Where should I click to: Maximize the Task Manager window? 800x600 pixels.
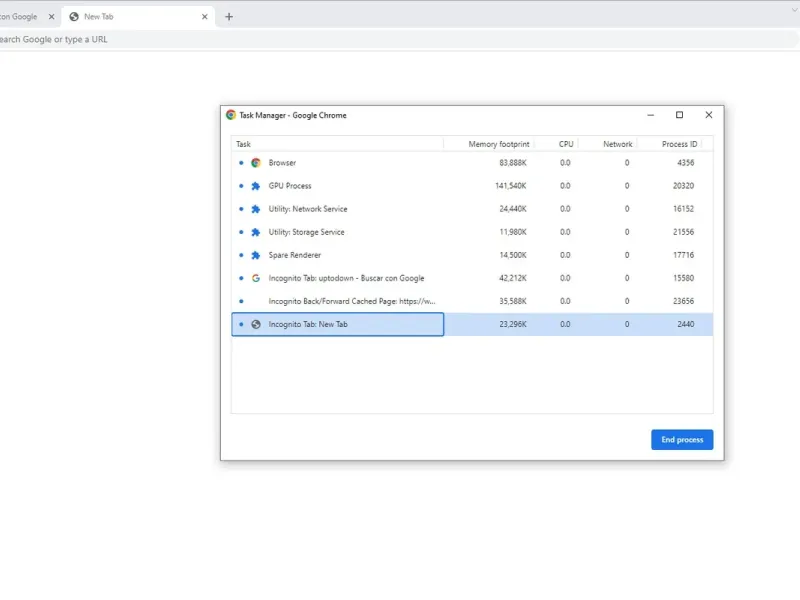pos(680,115)
